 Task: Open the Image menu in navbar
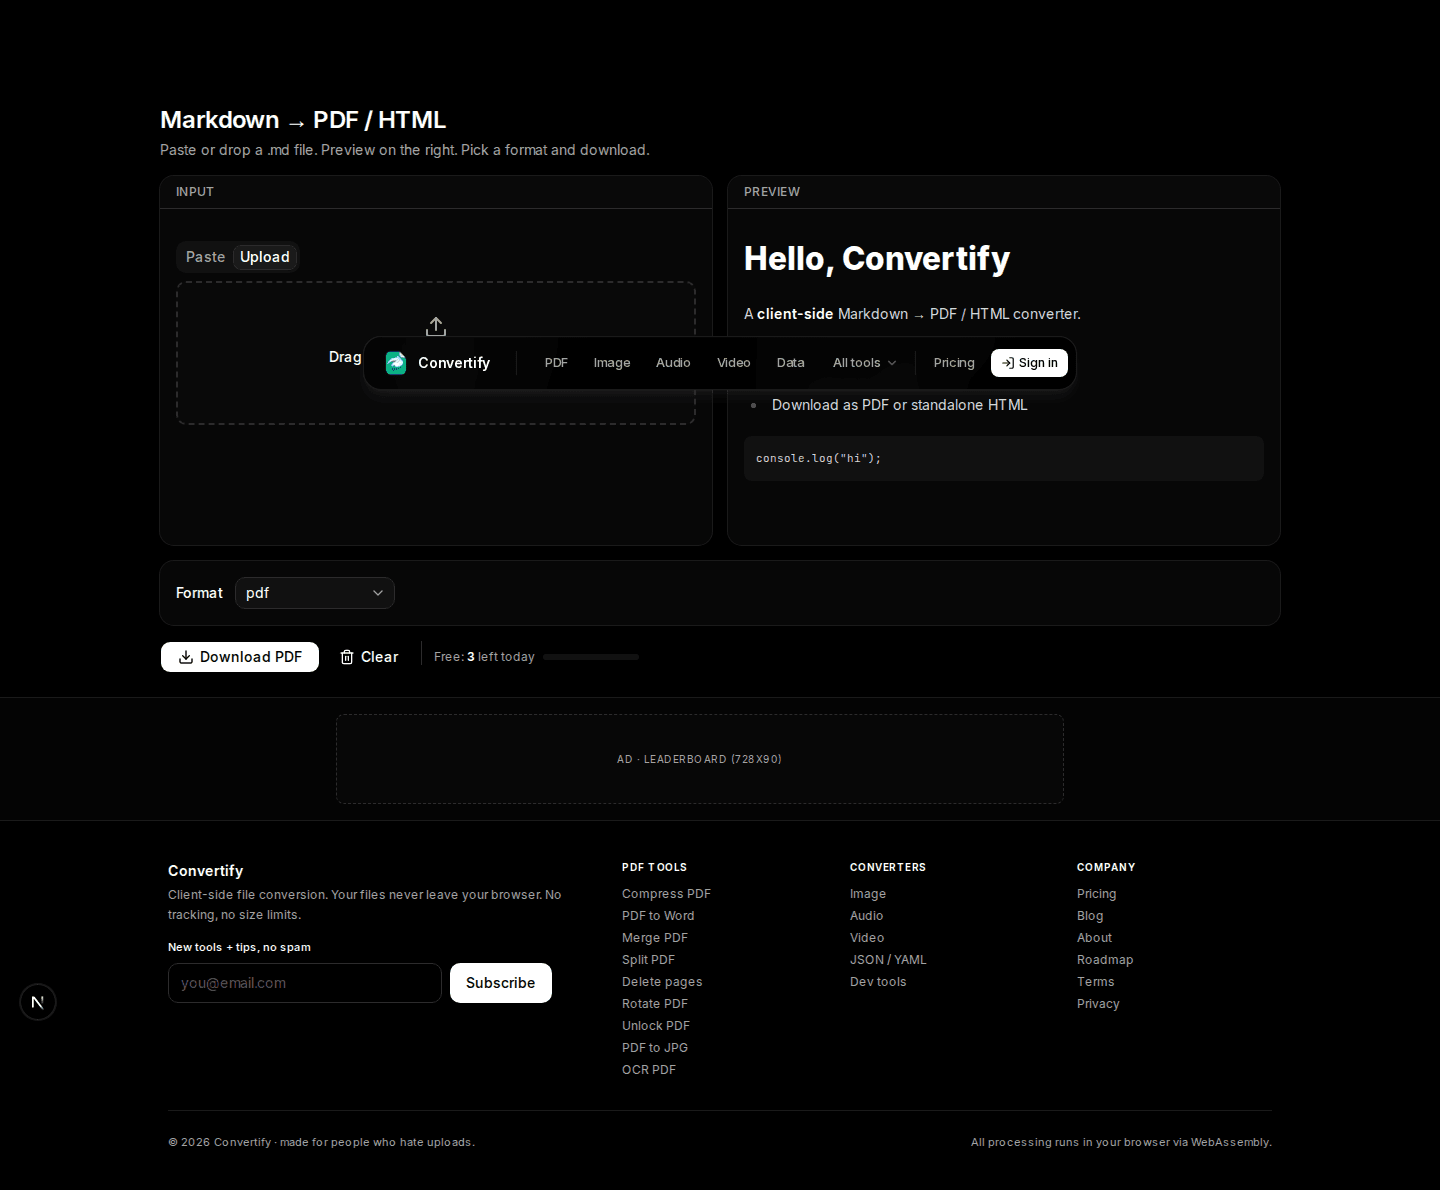pyautogui.click(x=612, y=363)
